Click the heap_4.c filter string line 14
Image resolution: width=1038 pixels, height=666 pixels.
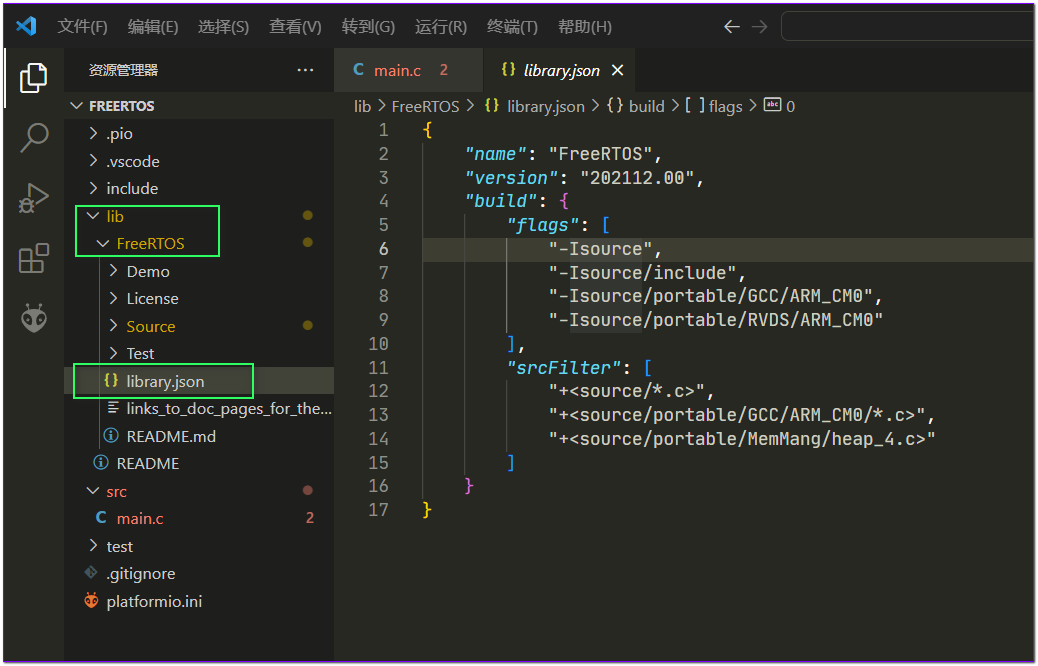741,438
